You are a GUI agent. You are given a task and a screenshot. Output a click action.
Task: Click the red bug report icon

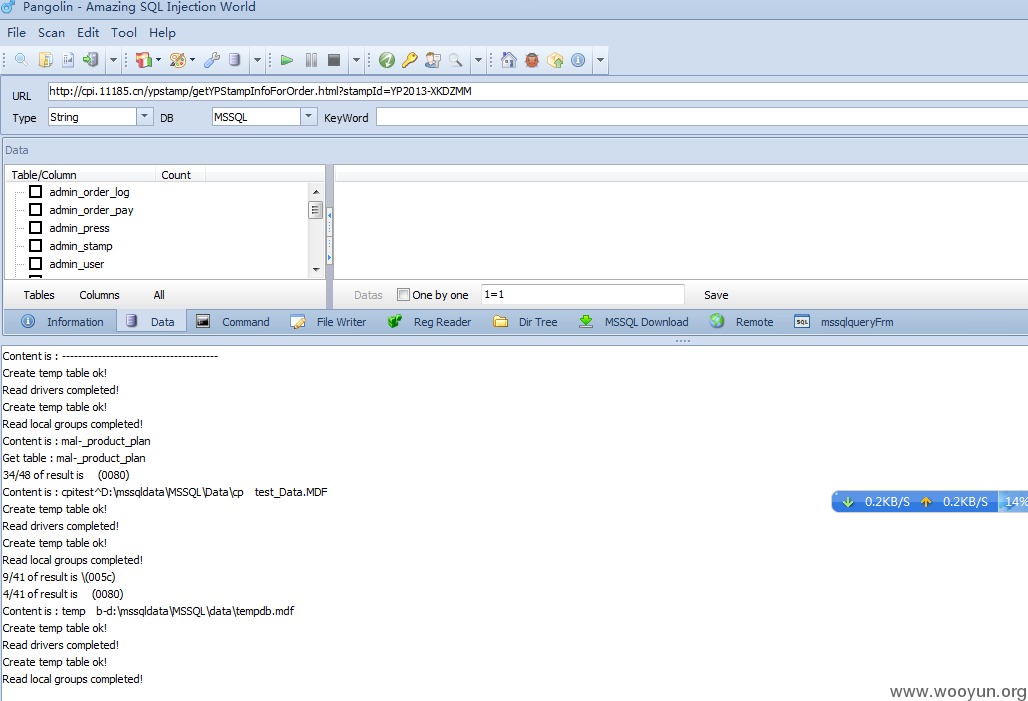pyautogui.click(x=532, y=60)
